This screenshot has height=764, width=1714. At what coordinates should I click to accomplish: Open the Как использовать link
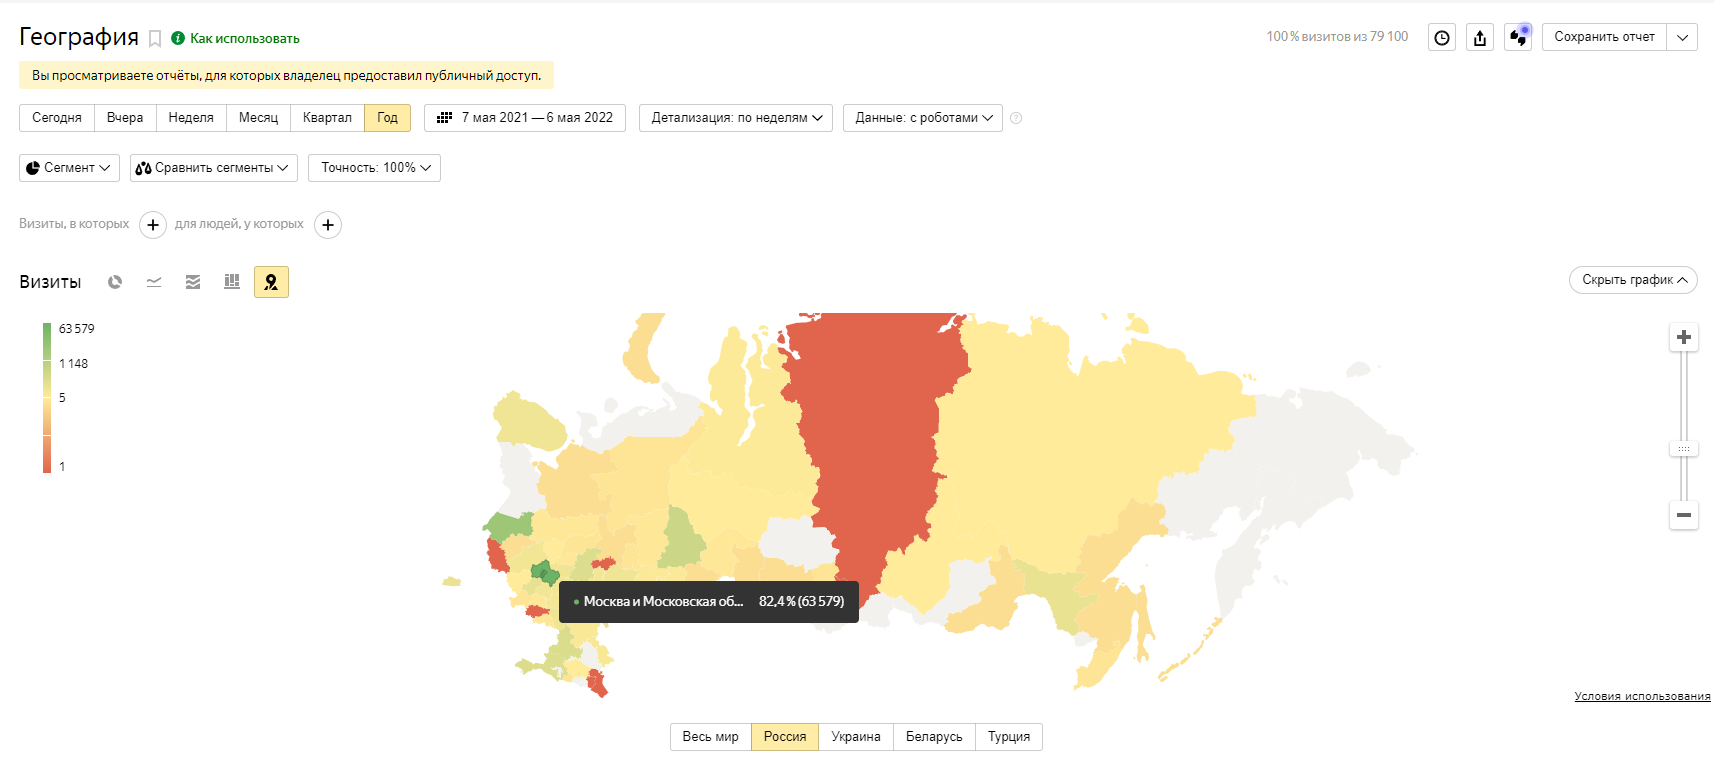[x=244, y=39]
